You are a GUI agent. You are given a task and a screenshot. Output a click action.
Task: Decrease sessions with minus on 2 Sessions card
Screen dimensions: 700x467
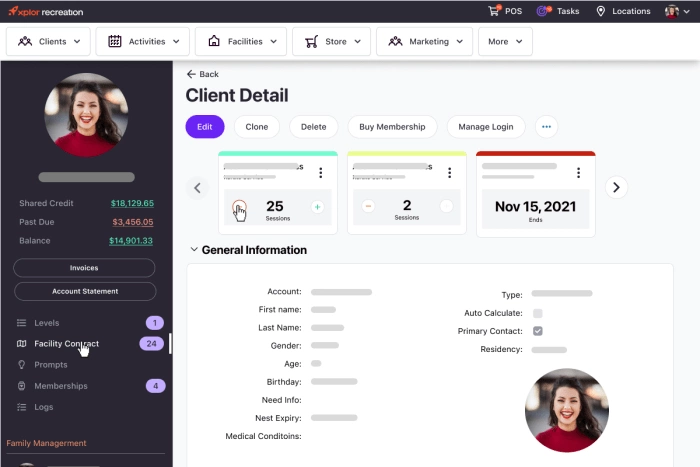tap(368, 206)
